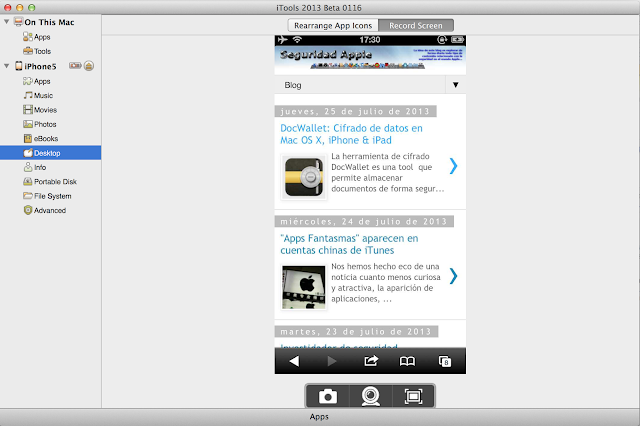
Task: Switch to Rearrange App Icons tab
Action: tap(333, 25)
